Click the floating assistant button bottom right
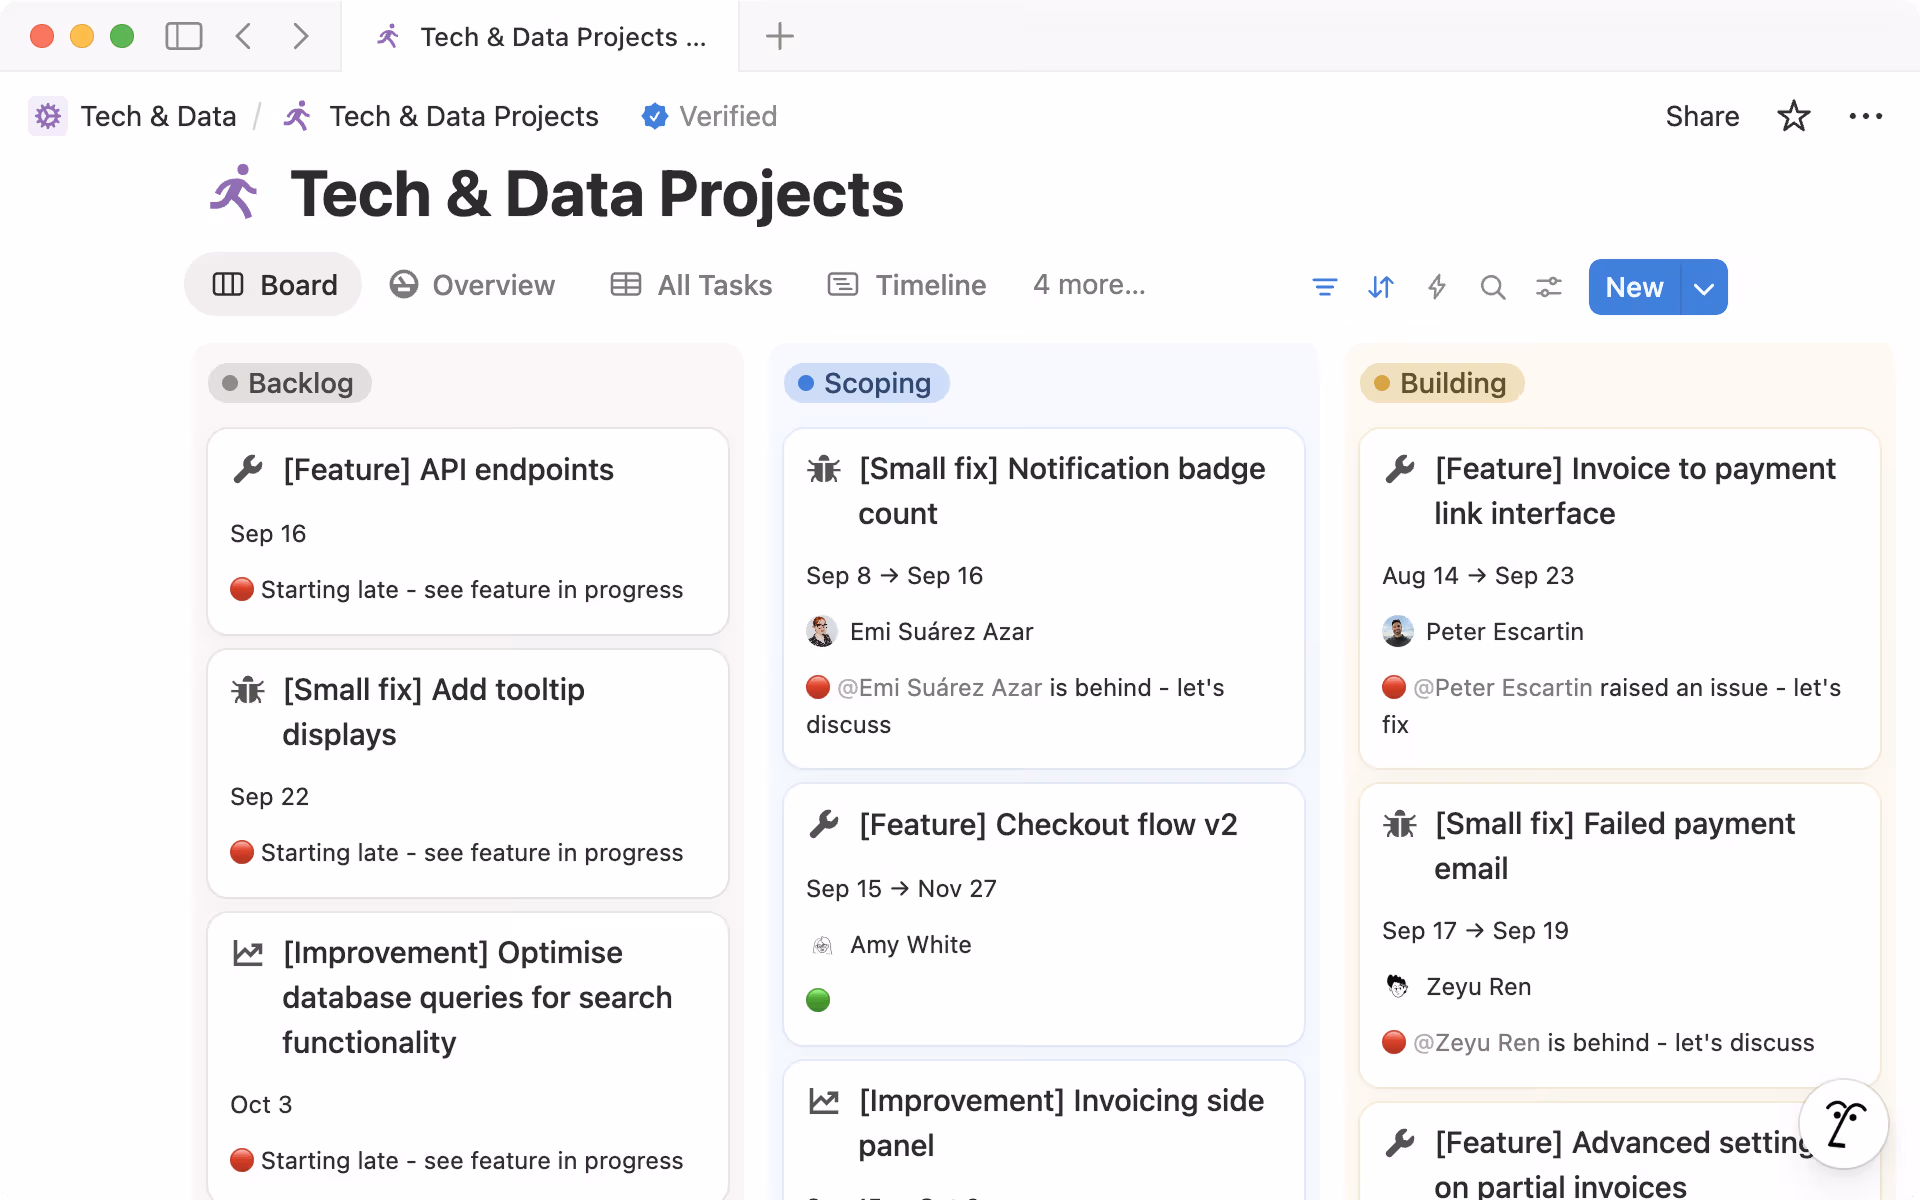Screen dimensions: 1920x1200 click(1843, 1123)
